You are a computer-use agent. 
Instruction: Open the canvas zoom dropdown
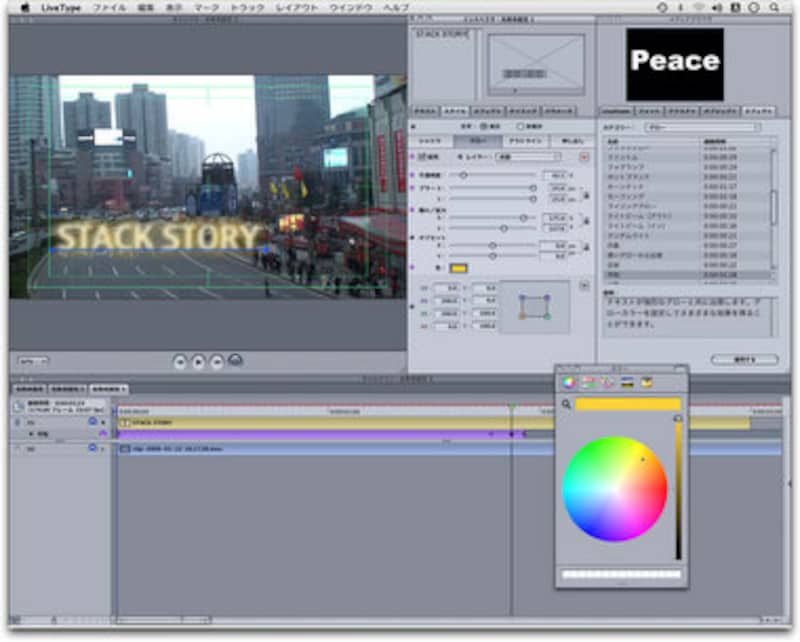[33, 360]
